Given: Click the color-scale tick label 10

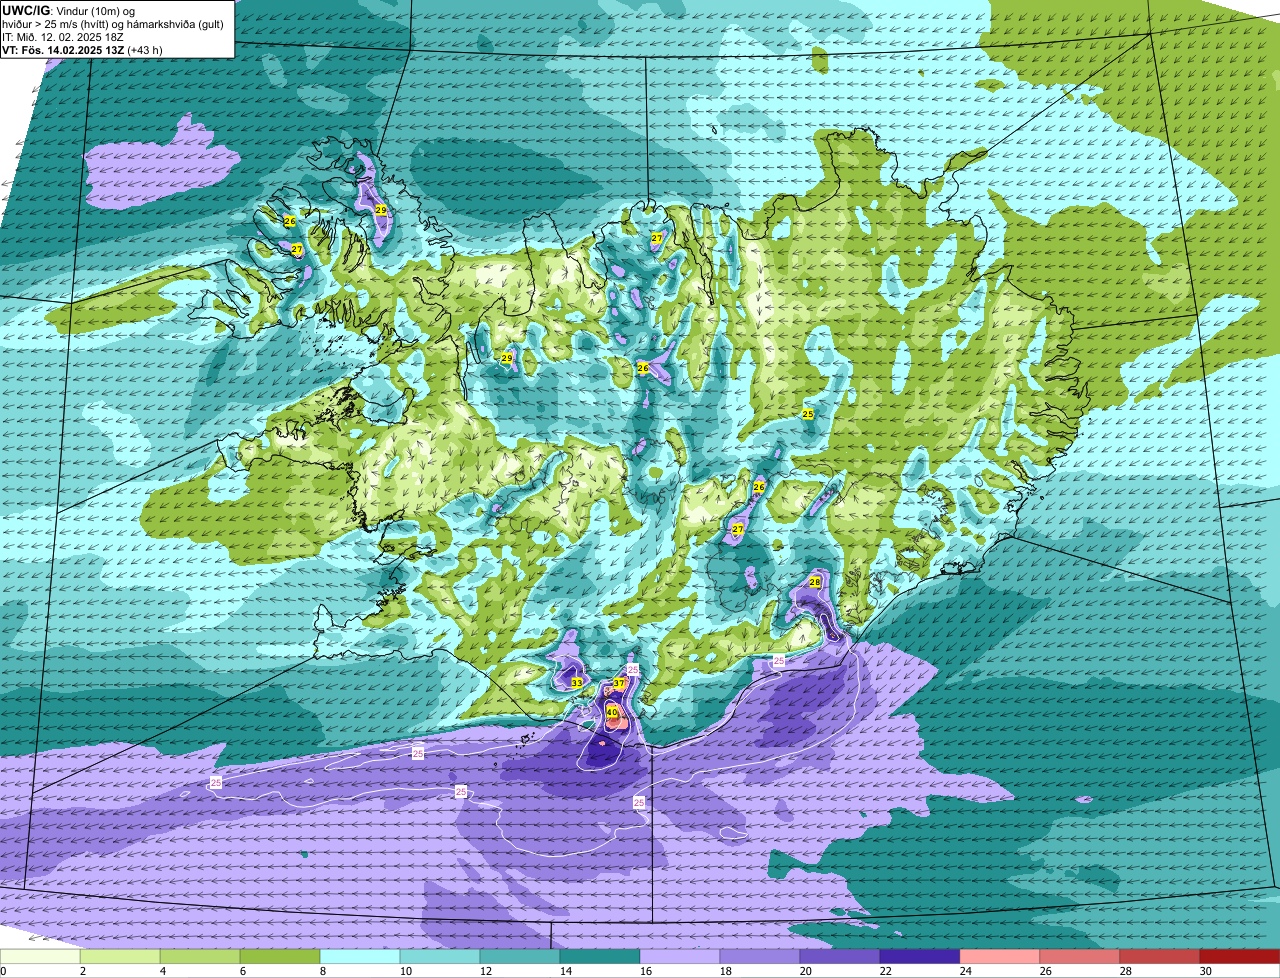Looking at the screenshot, I should 405,971.
